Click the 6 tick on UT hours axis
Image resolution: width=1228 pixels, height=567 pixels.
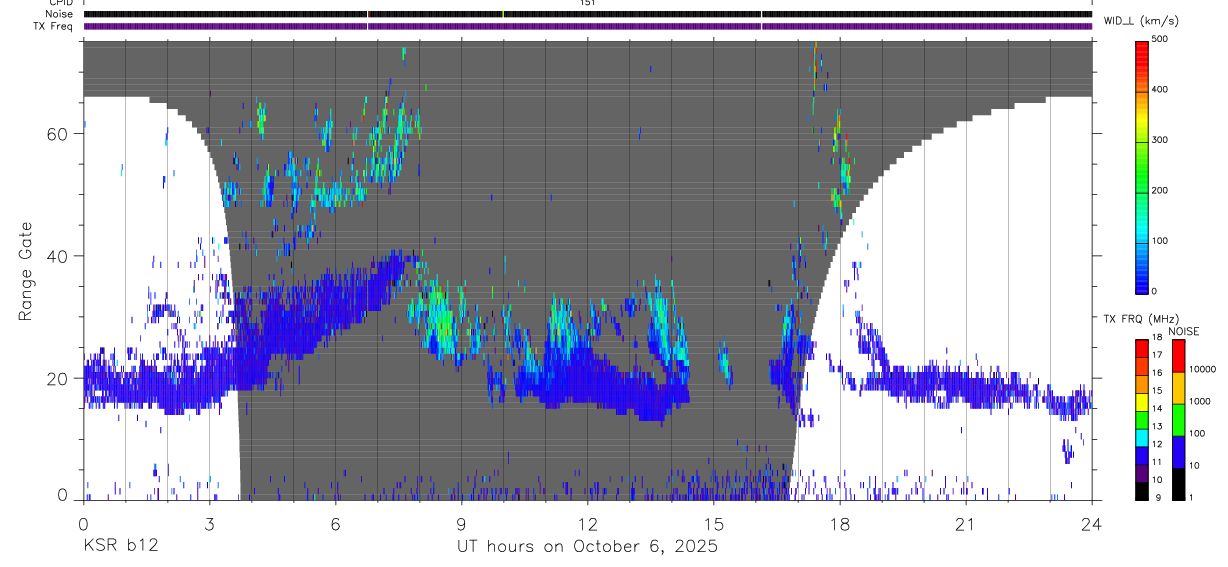click(x=335, y=524)
